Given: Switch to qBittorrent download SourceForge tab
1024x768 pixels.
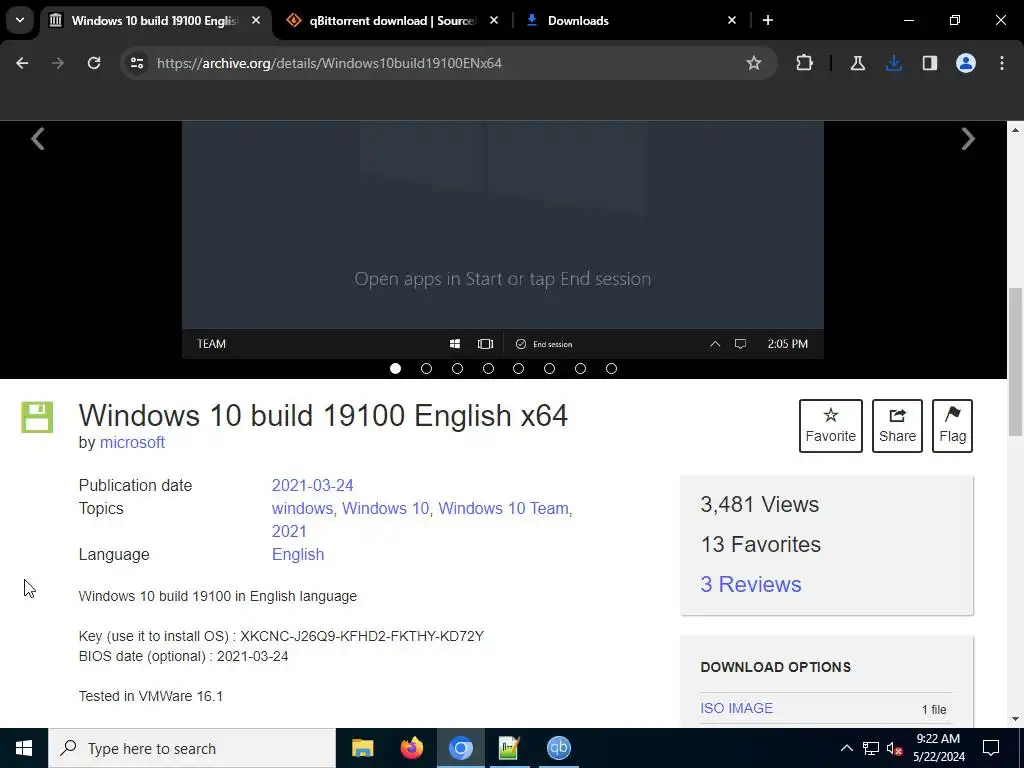Looking at the screenshot, I should pos(392,20).
